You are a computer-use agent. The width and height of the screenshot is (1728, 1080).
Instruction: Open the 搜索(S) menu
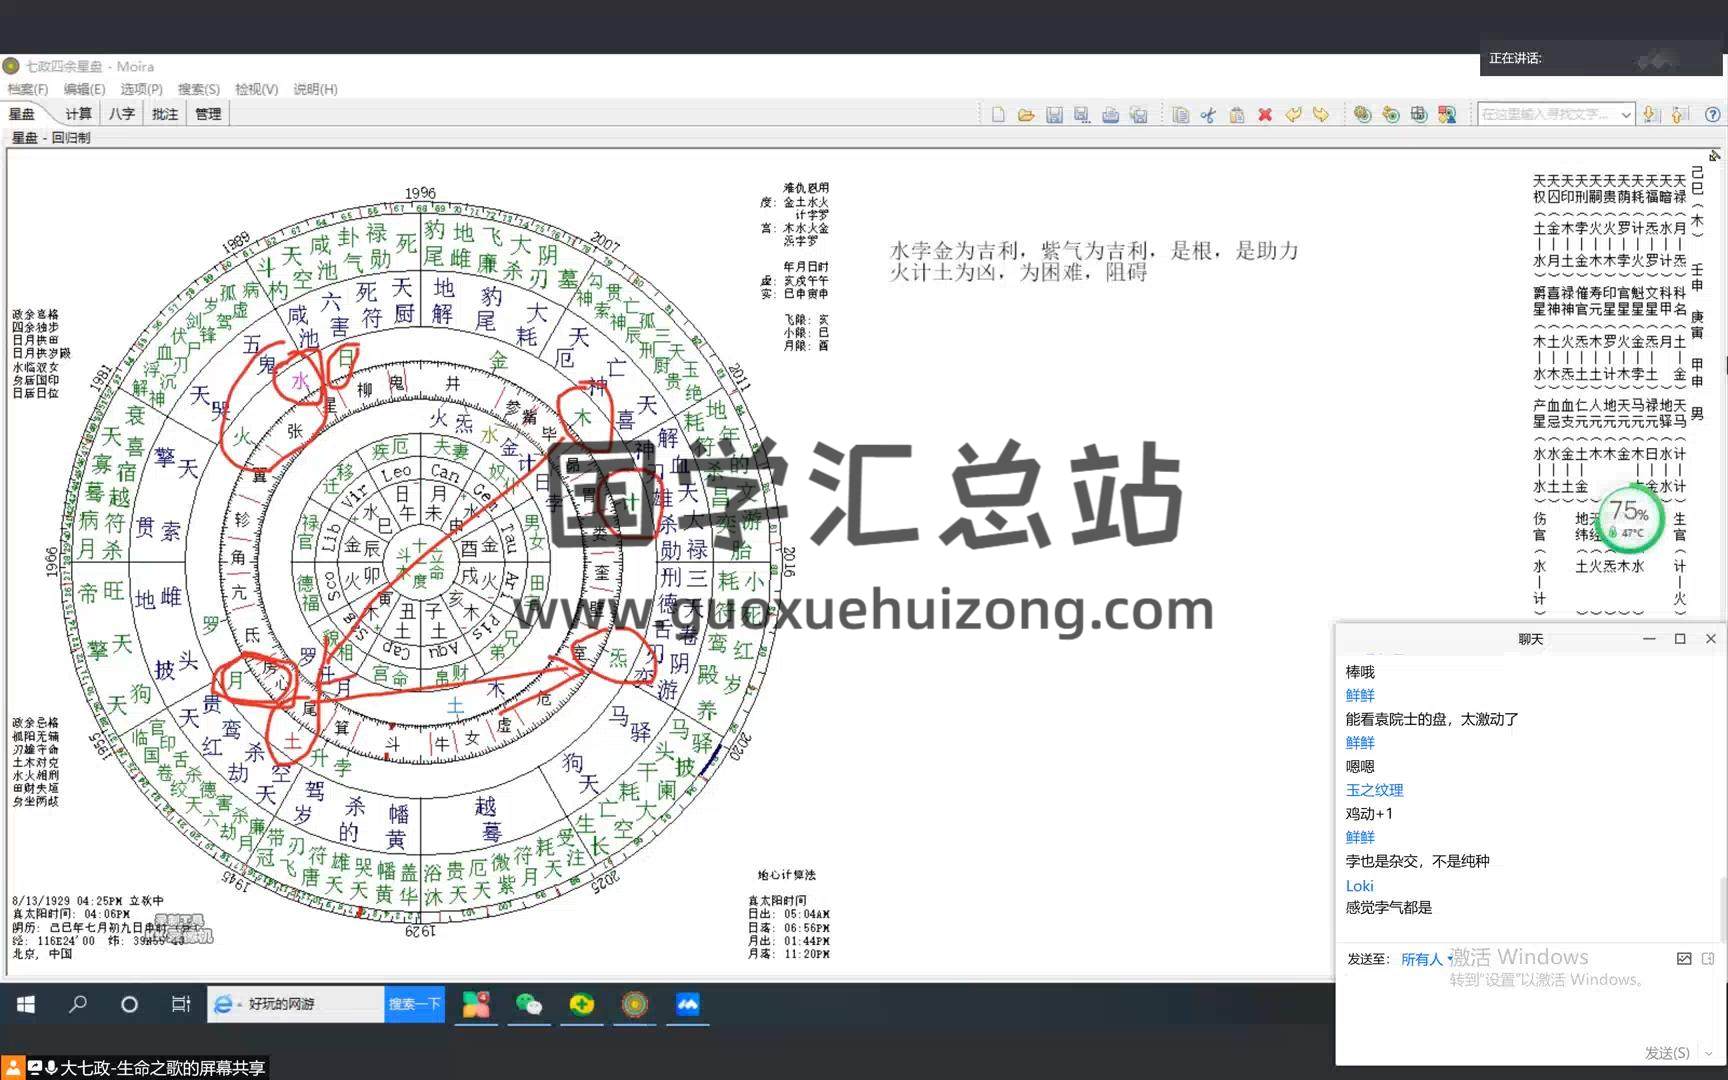[x=199, y=89]
